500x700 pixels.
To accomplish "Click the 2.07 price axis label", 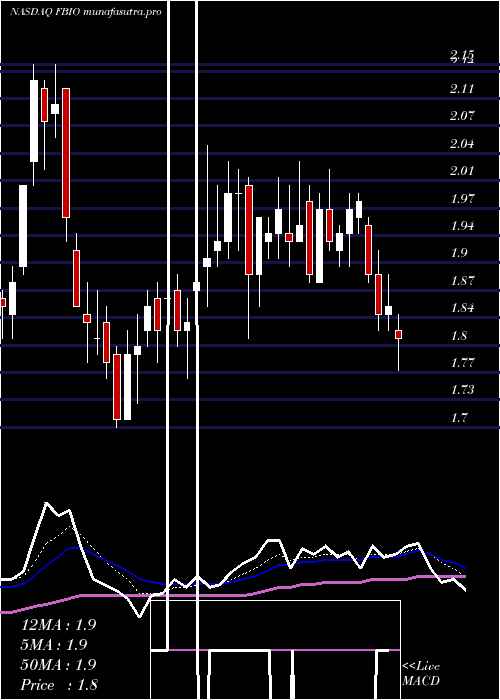I will click(462, 117).
